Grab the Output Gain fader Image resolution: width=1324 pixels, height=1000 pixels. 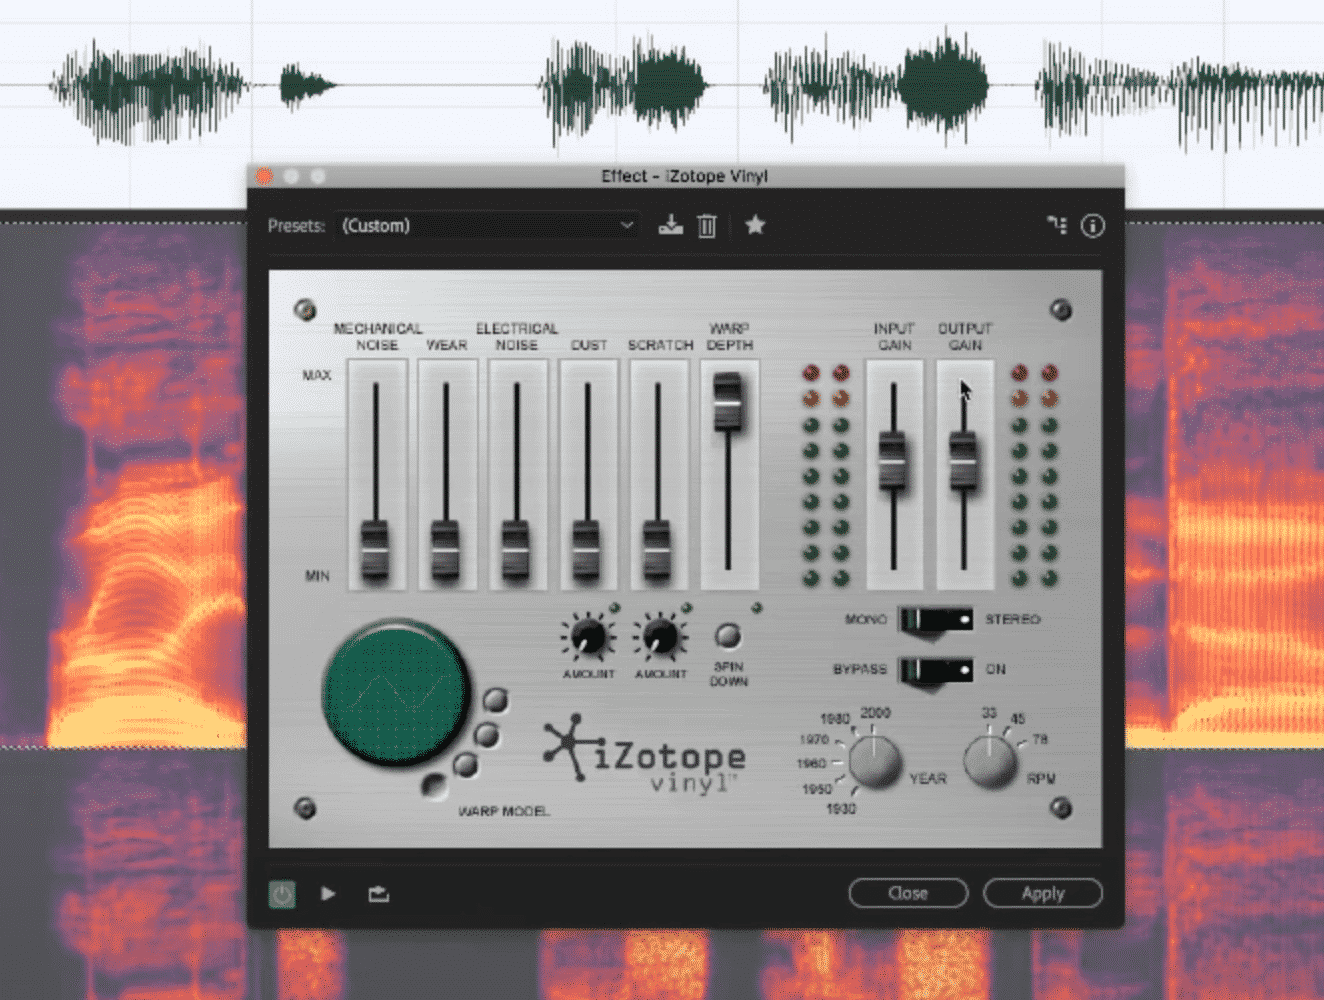[963, 460]
